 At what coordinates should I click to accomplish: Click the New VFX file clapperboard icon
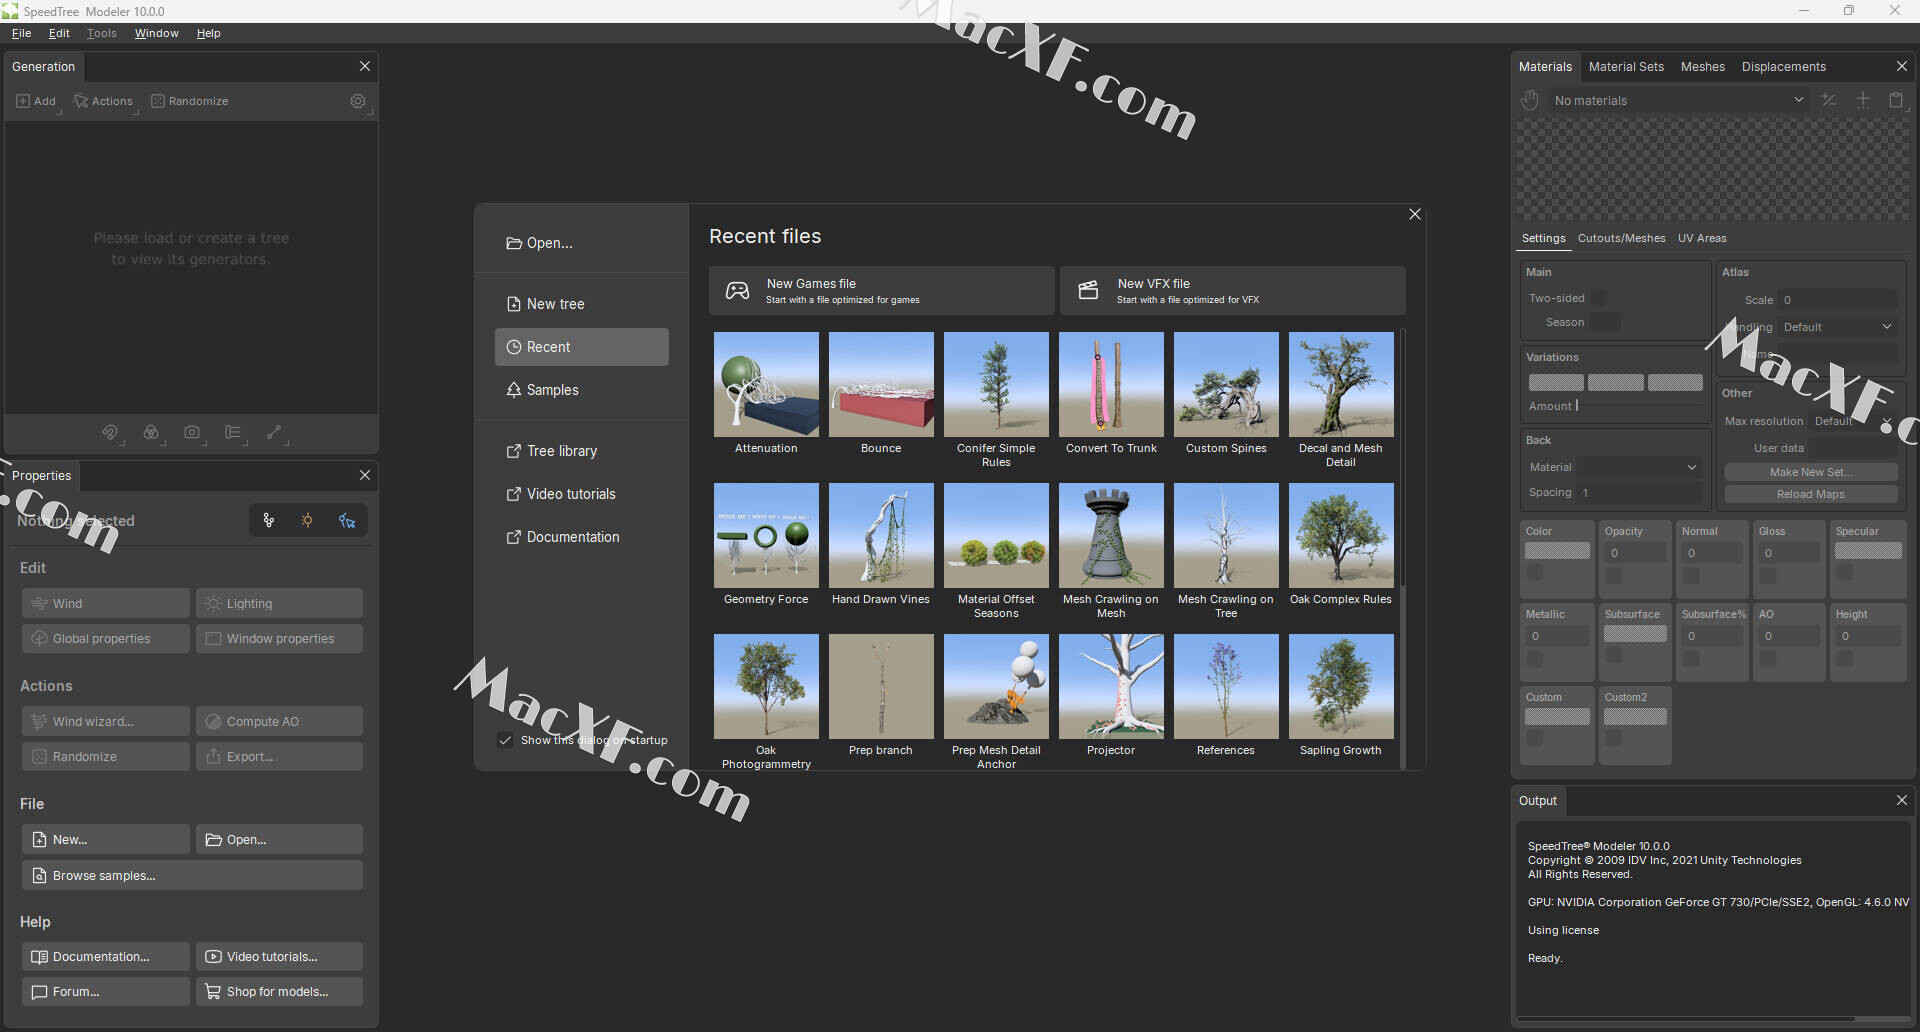1088,291
